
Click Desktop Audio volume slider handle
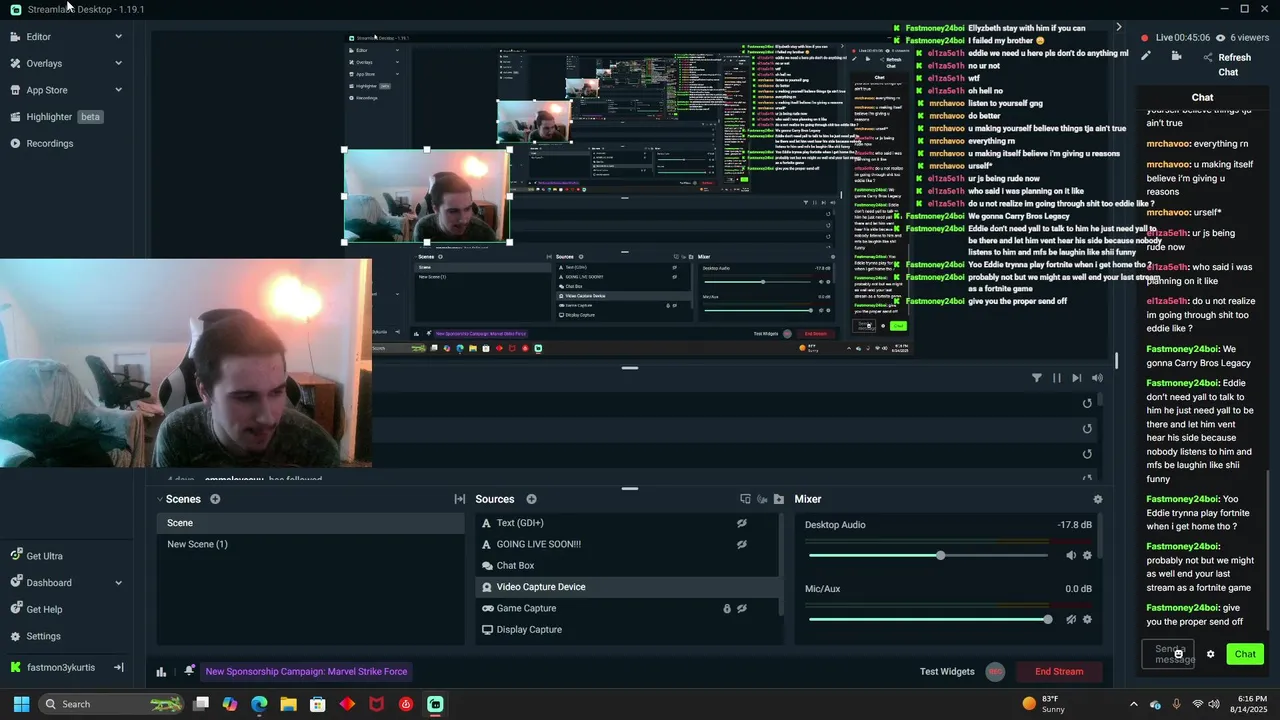[x=940, y=555]
